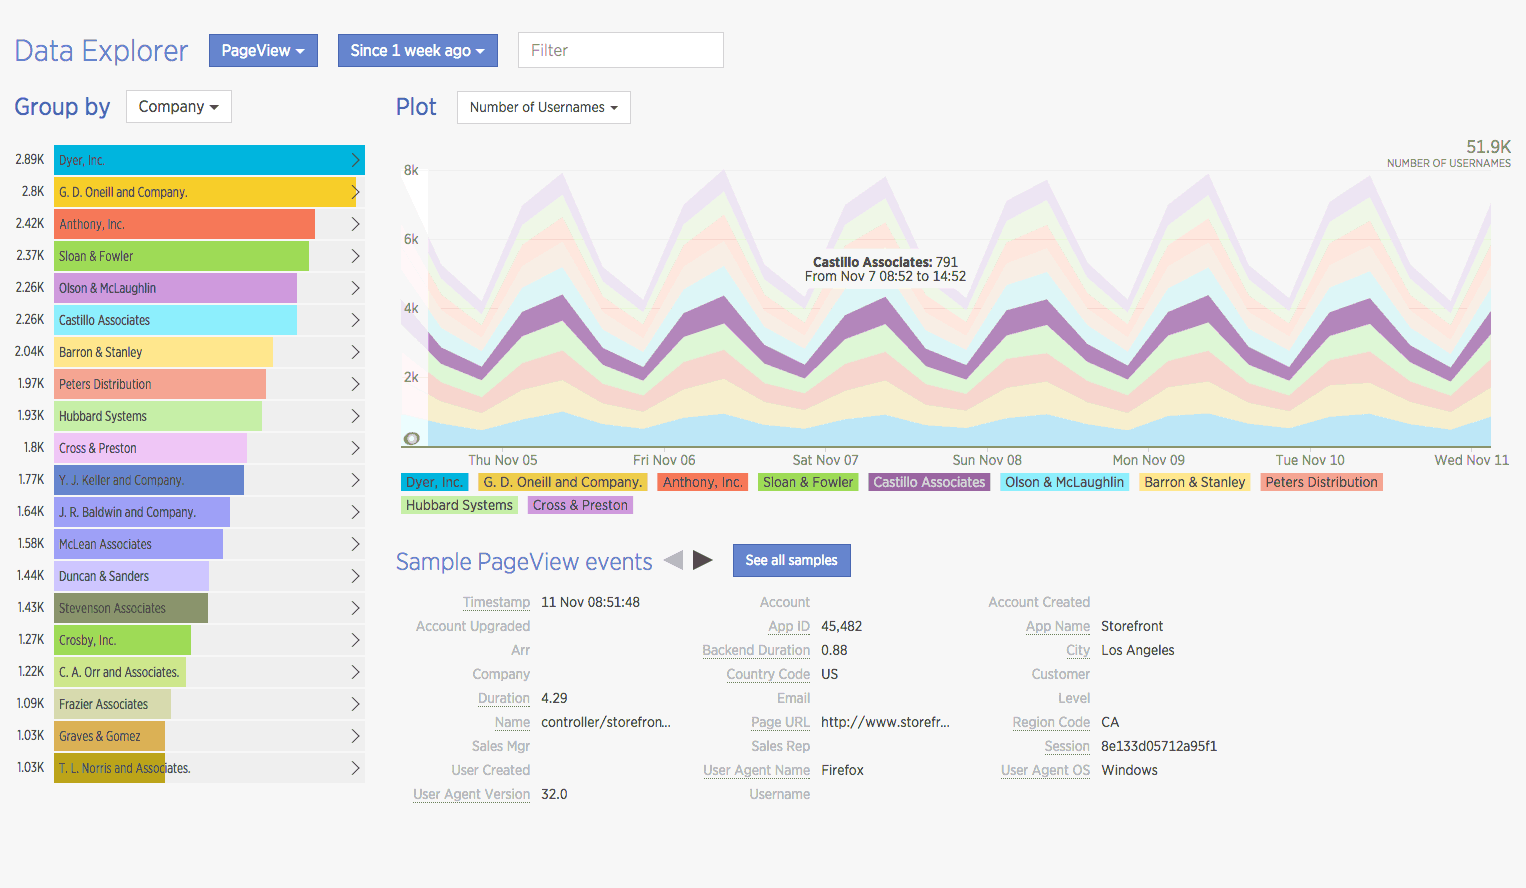Viewport: 1526px width, 888px height.
Task: Open the PageView event type dropdown
Action: (263, 50)
